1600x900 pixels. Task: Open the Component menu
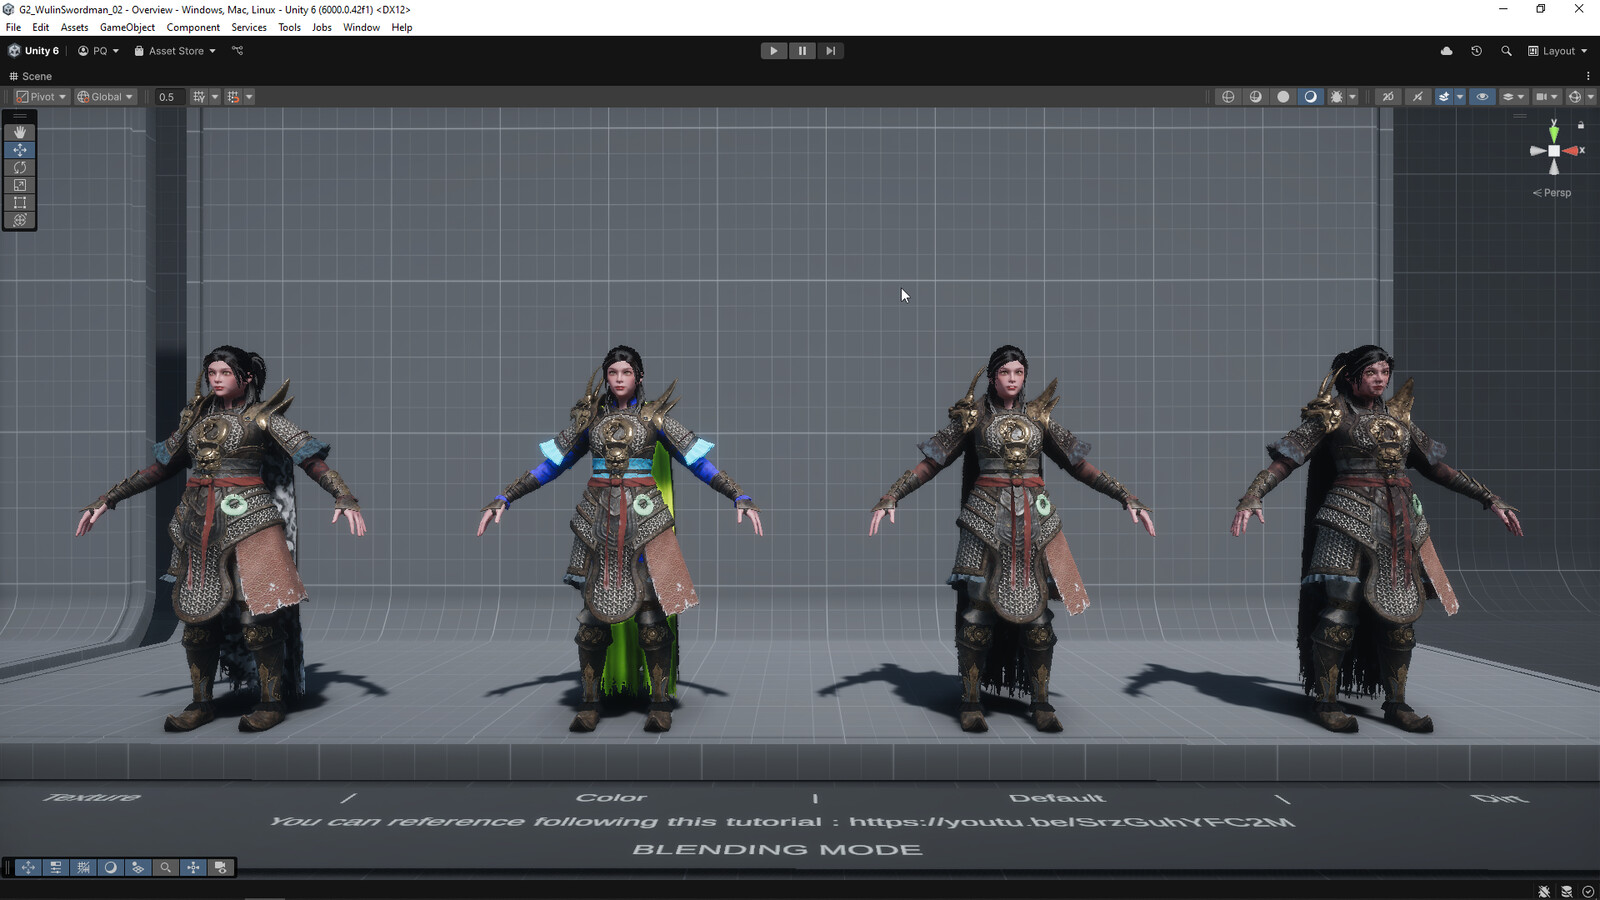pyautogui.click(x=193, y=27)
